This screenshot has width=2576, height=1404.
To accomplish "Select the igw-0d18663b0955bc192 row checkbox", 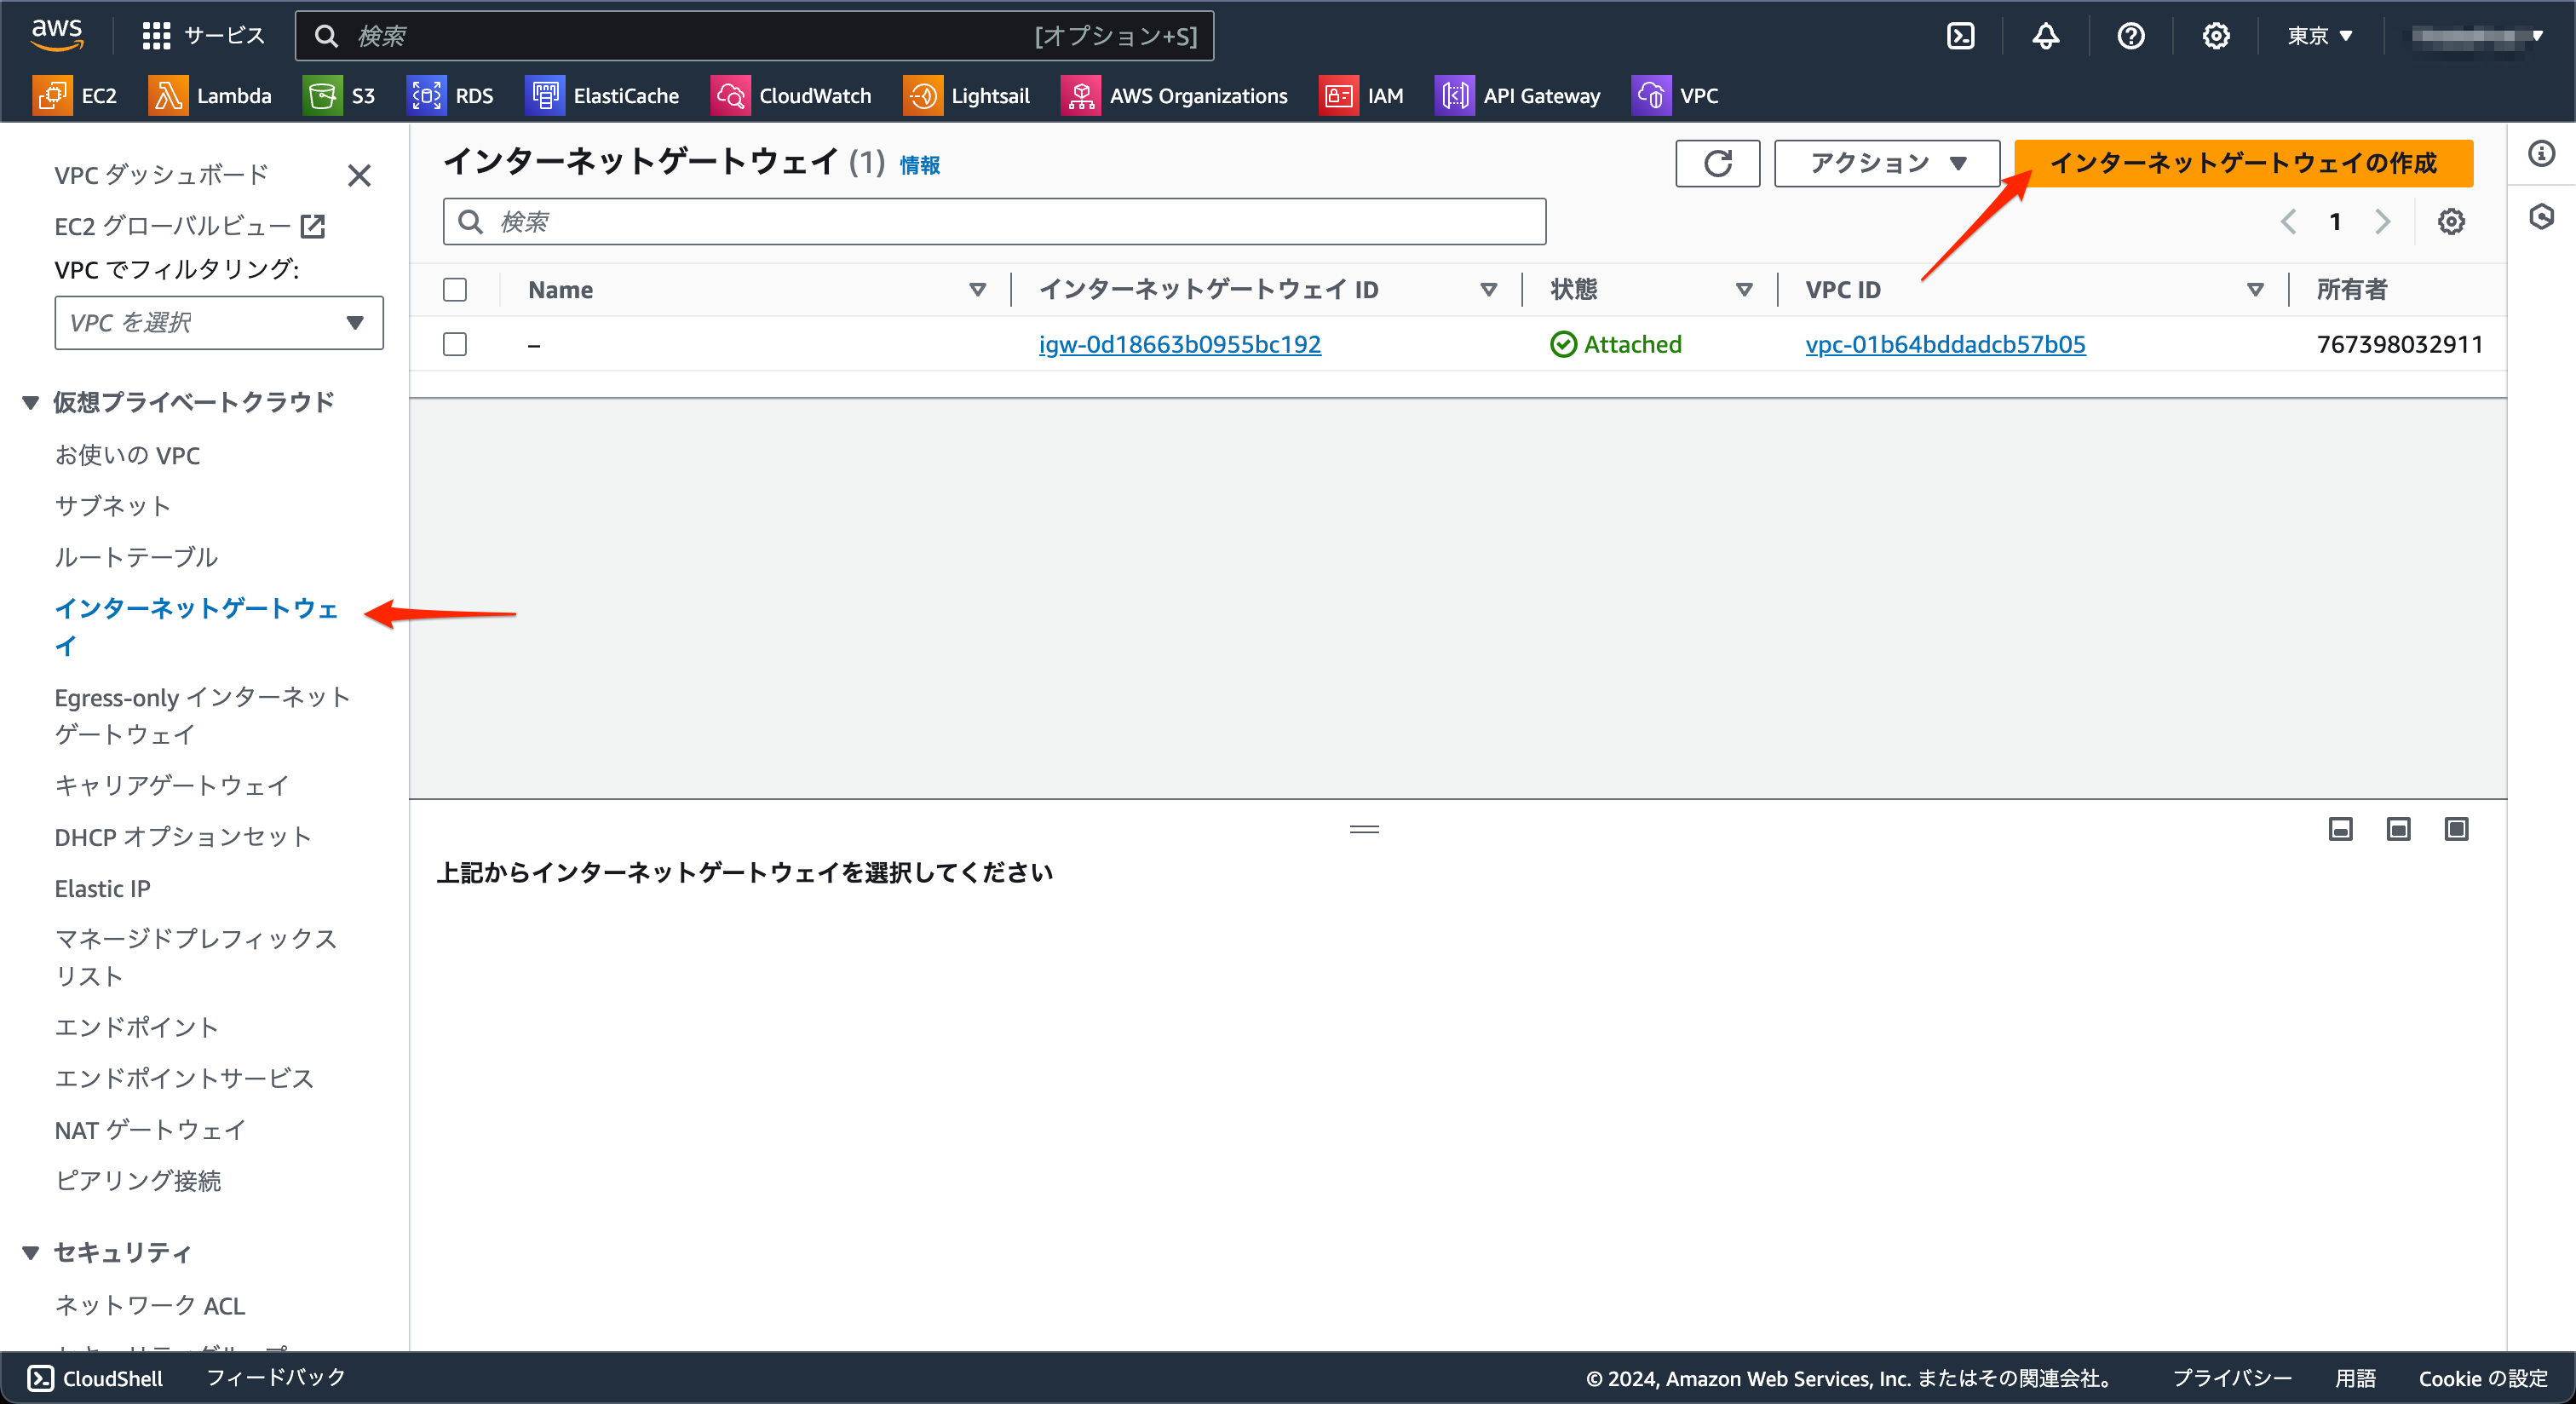I will 455,344.
